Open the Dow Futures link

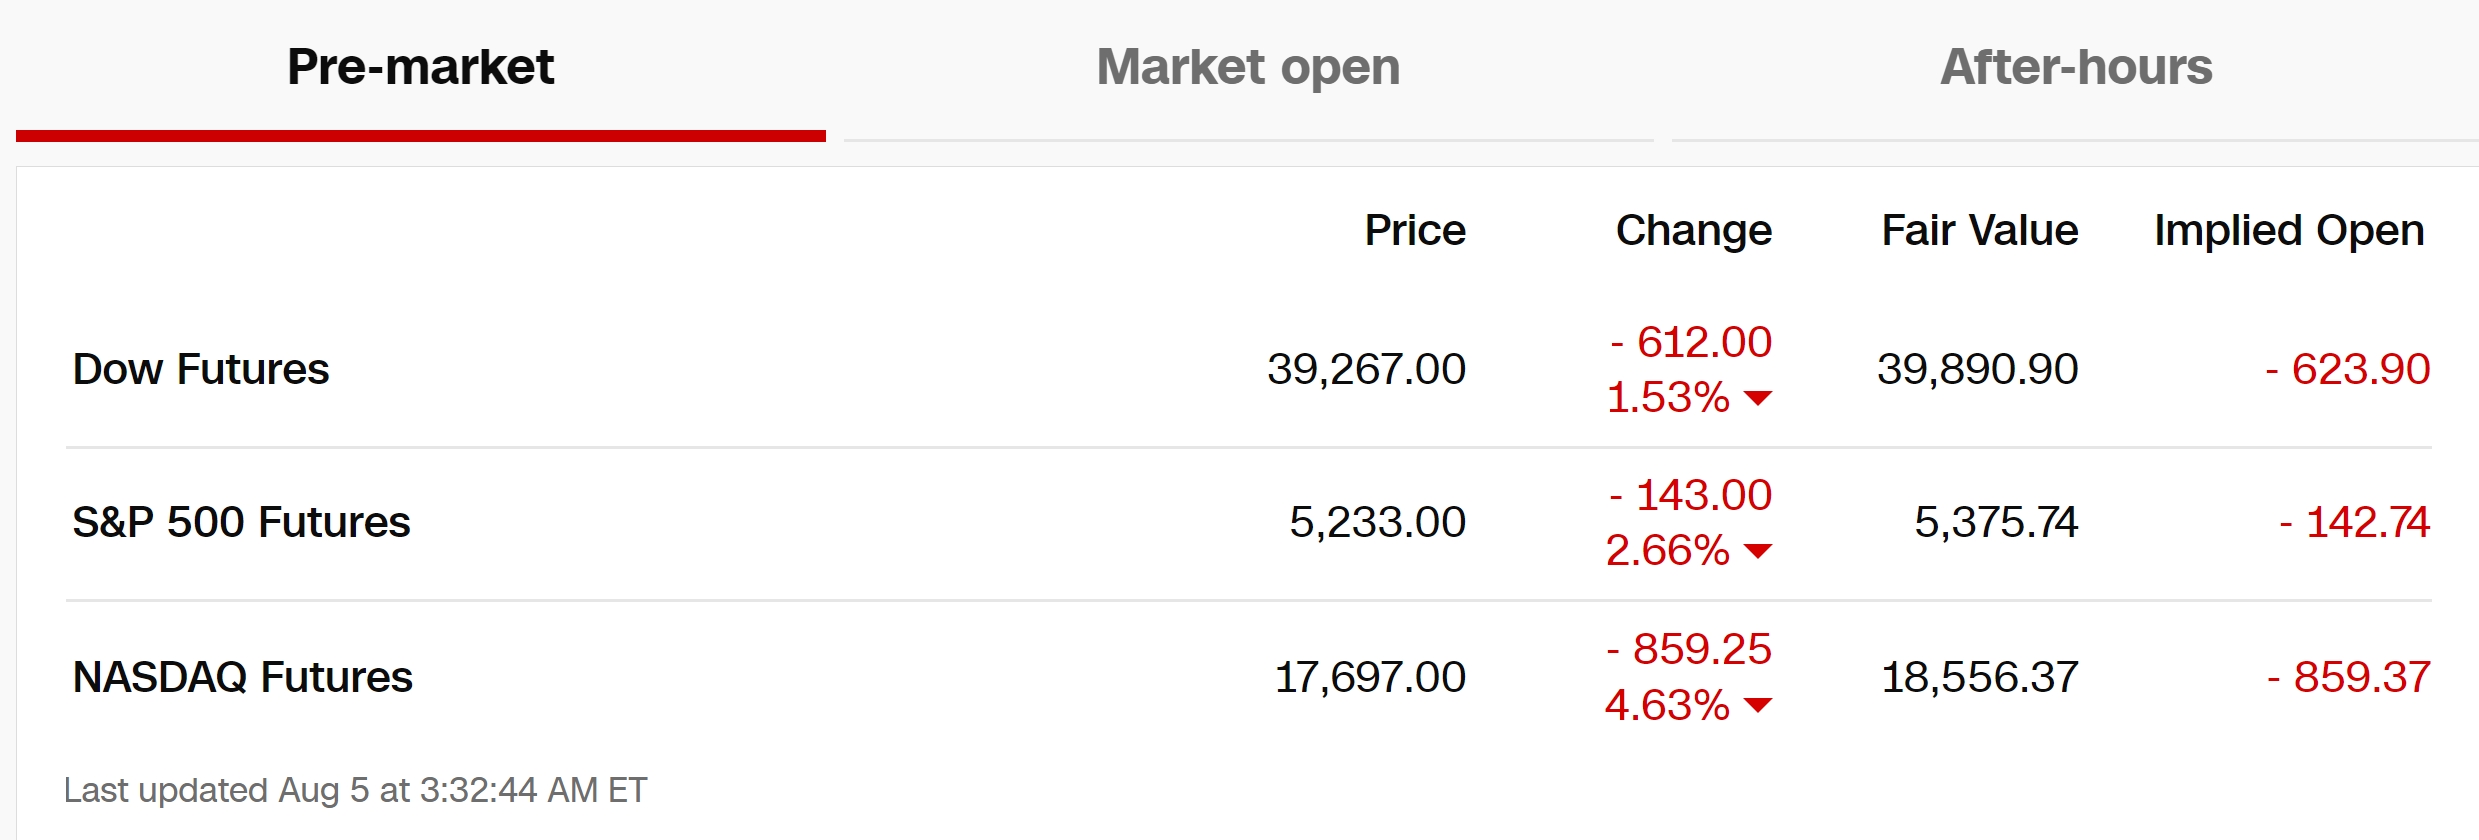pyautogui.click(x=201, y=369)
